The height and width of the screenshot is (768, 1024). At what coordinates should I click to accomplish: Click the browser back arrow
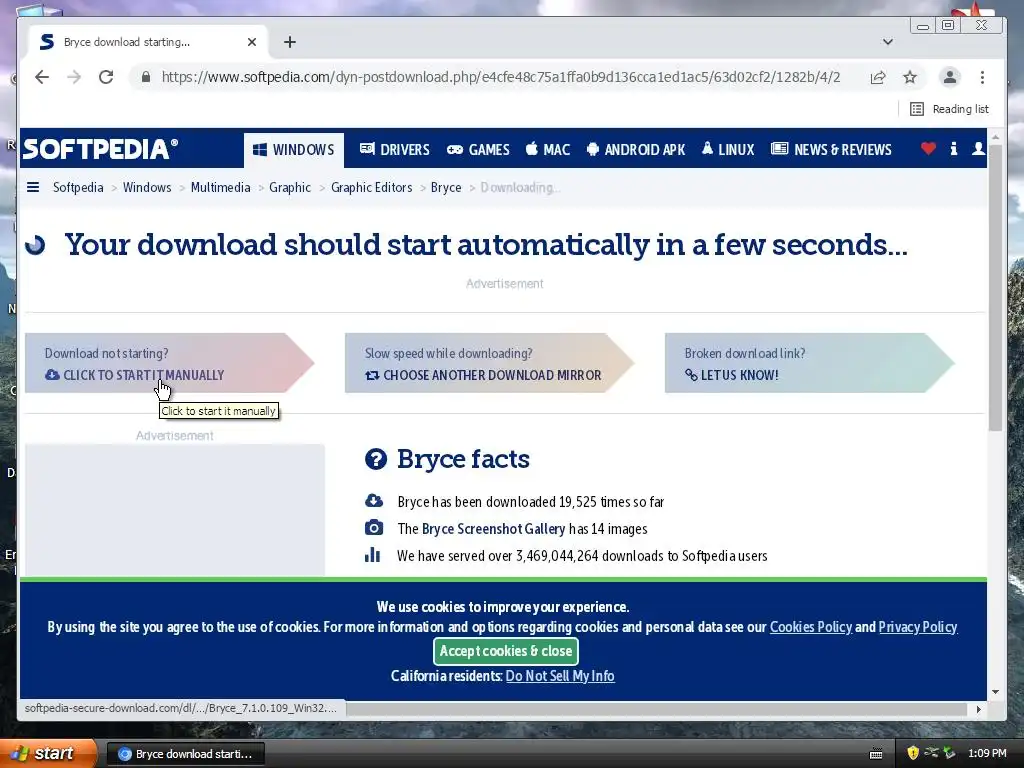pyautogui.click(x=42, y=77)
